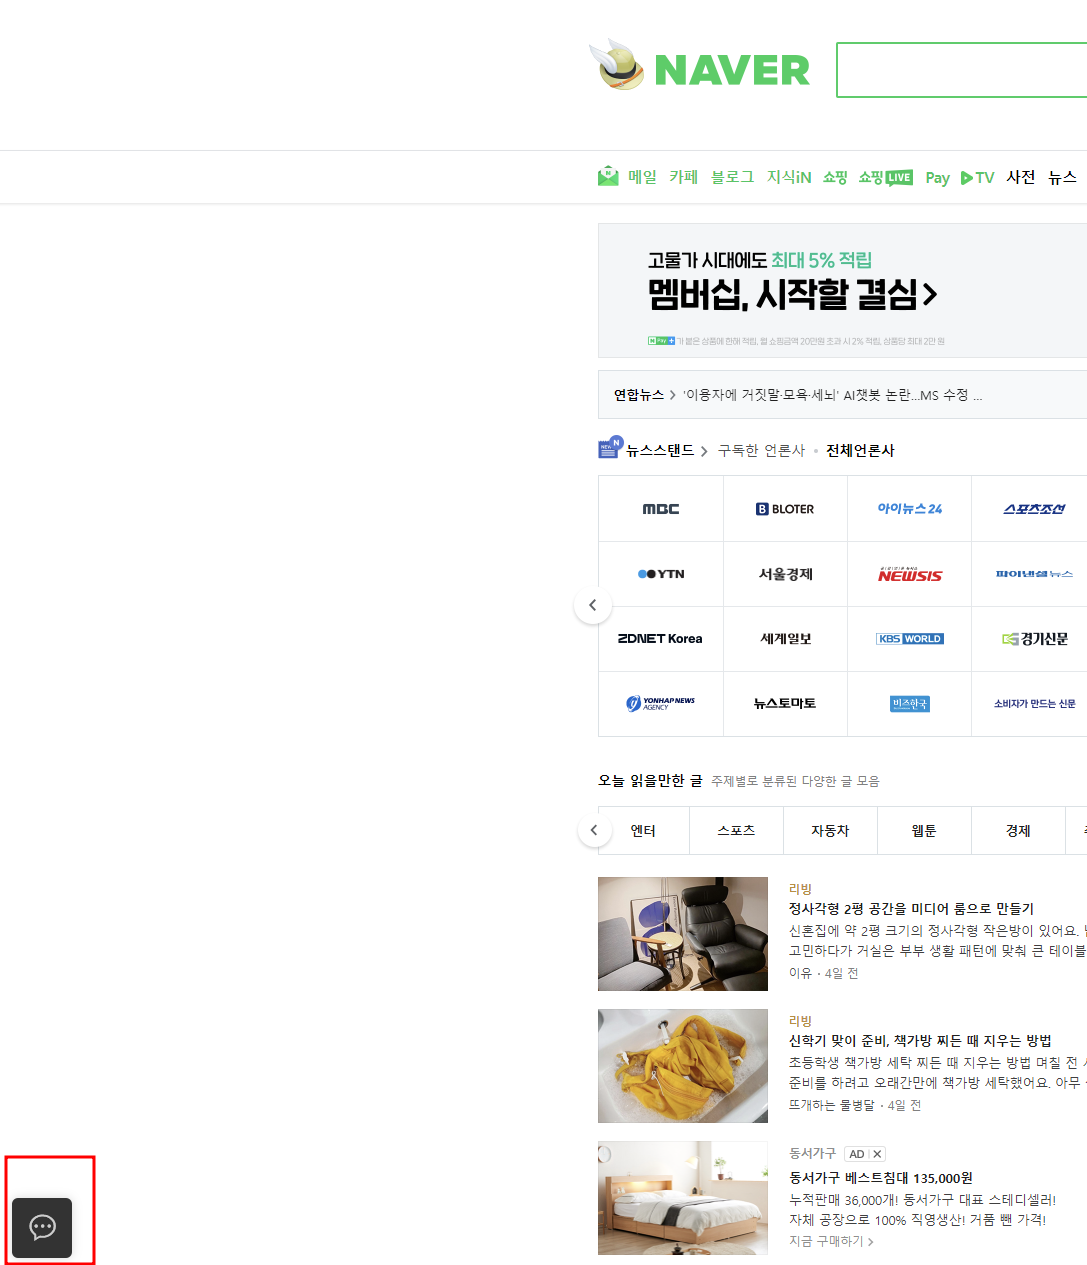This screenshot has height=1265, width=1087.
Task: Select the 경제 topic tab
Action: 1018,831
